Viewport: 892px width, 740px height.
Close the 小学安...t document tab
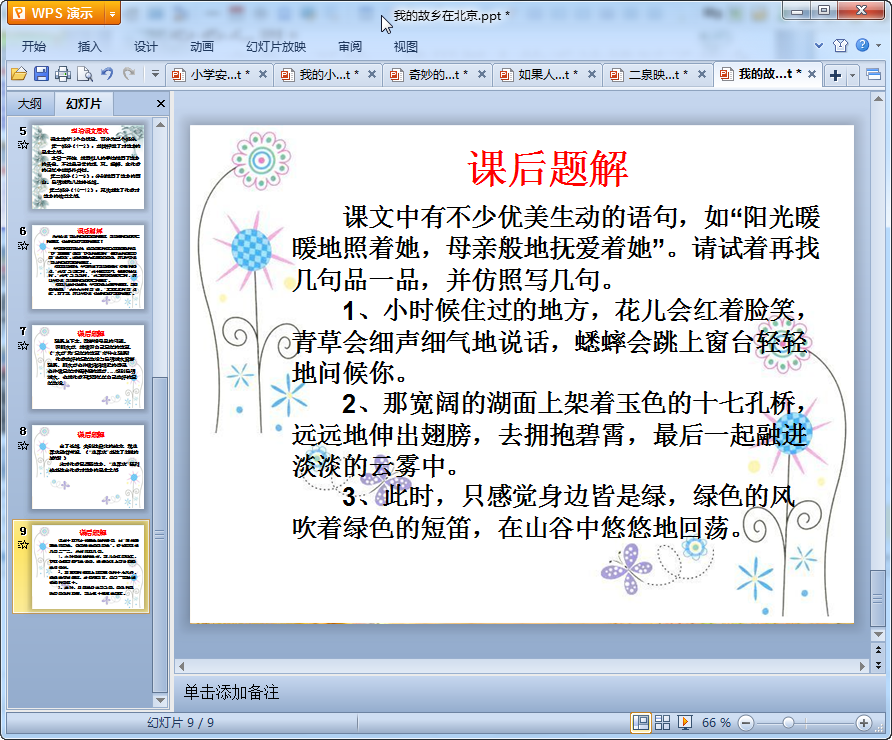[263, 74]
